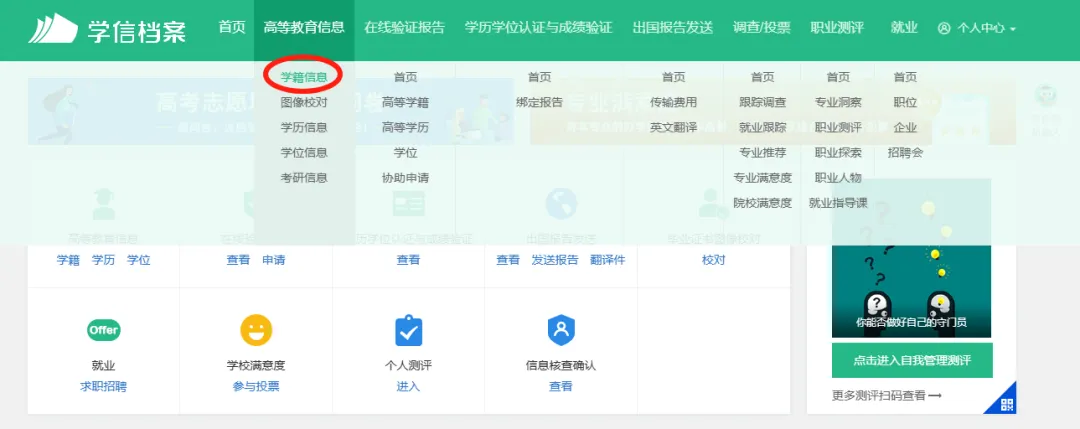Click the 校对 link
Viewport: 1080px width, 429px height.
click(x=714, y=260)
